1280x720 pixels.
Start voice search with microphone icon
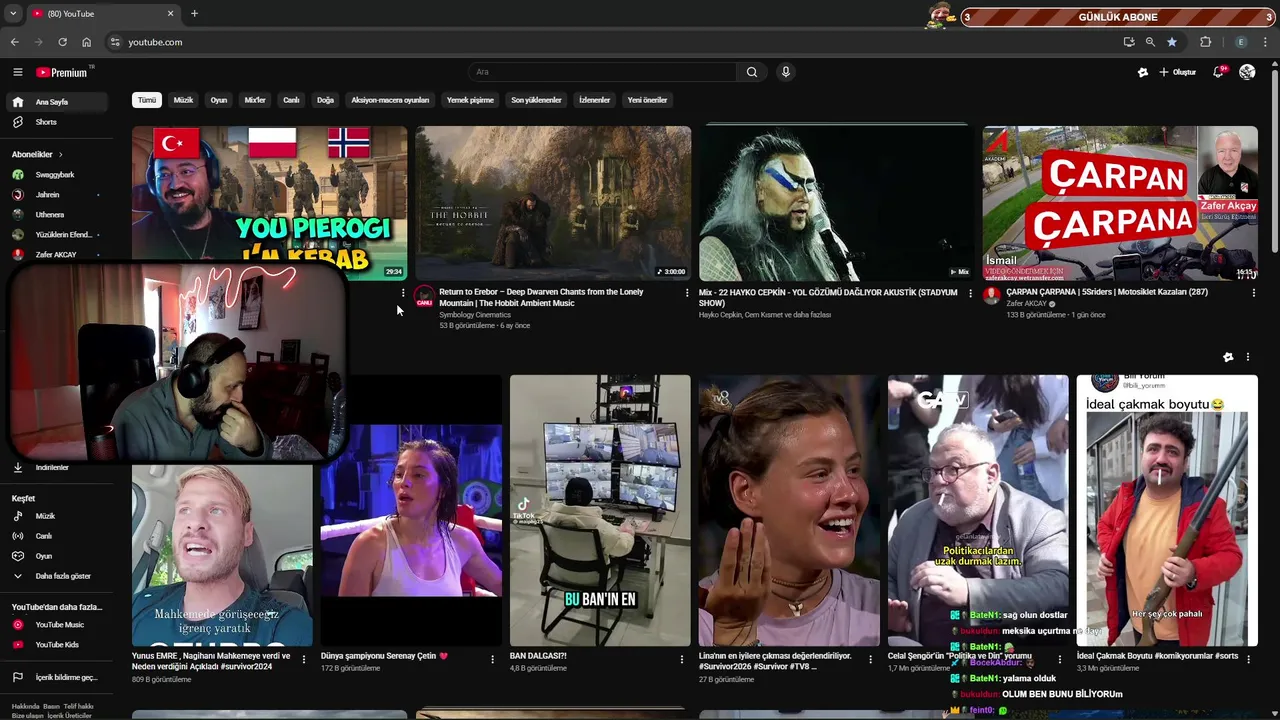(786, 72)
